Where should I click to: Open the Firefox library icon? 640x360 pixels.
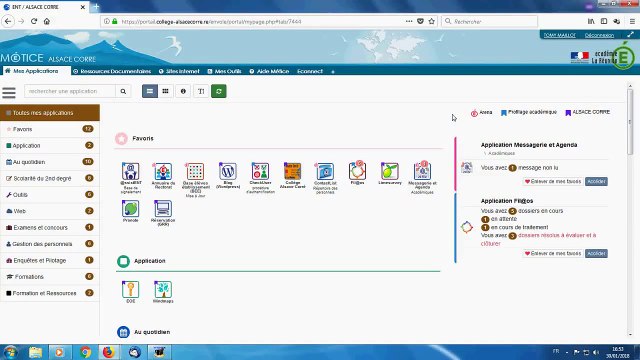pos(591,21)
